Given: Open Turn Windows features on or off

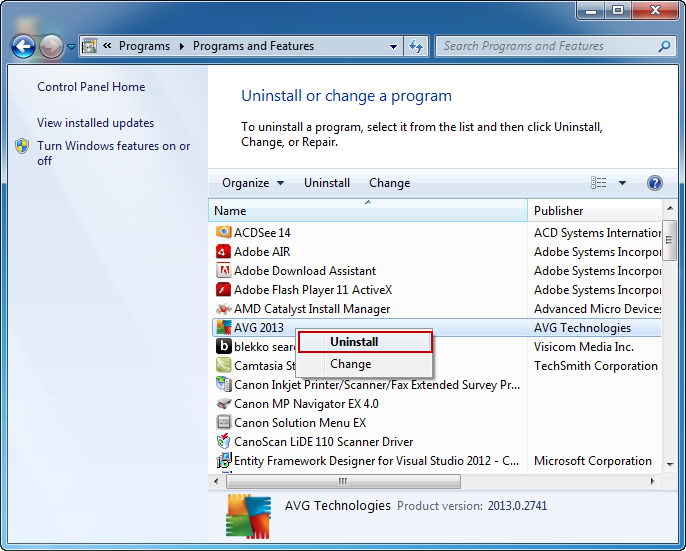Looking at the screenshot, I should point(114,153).
